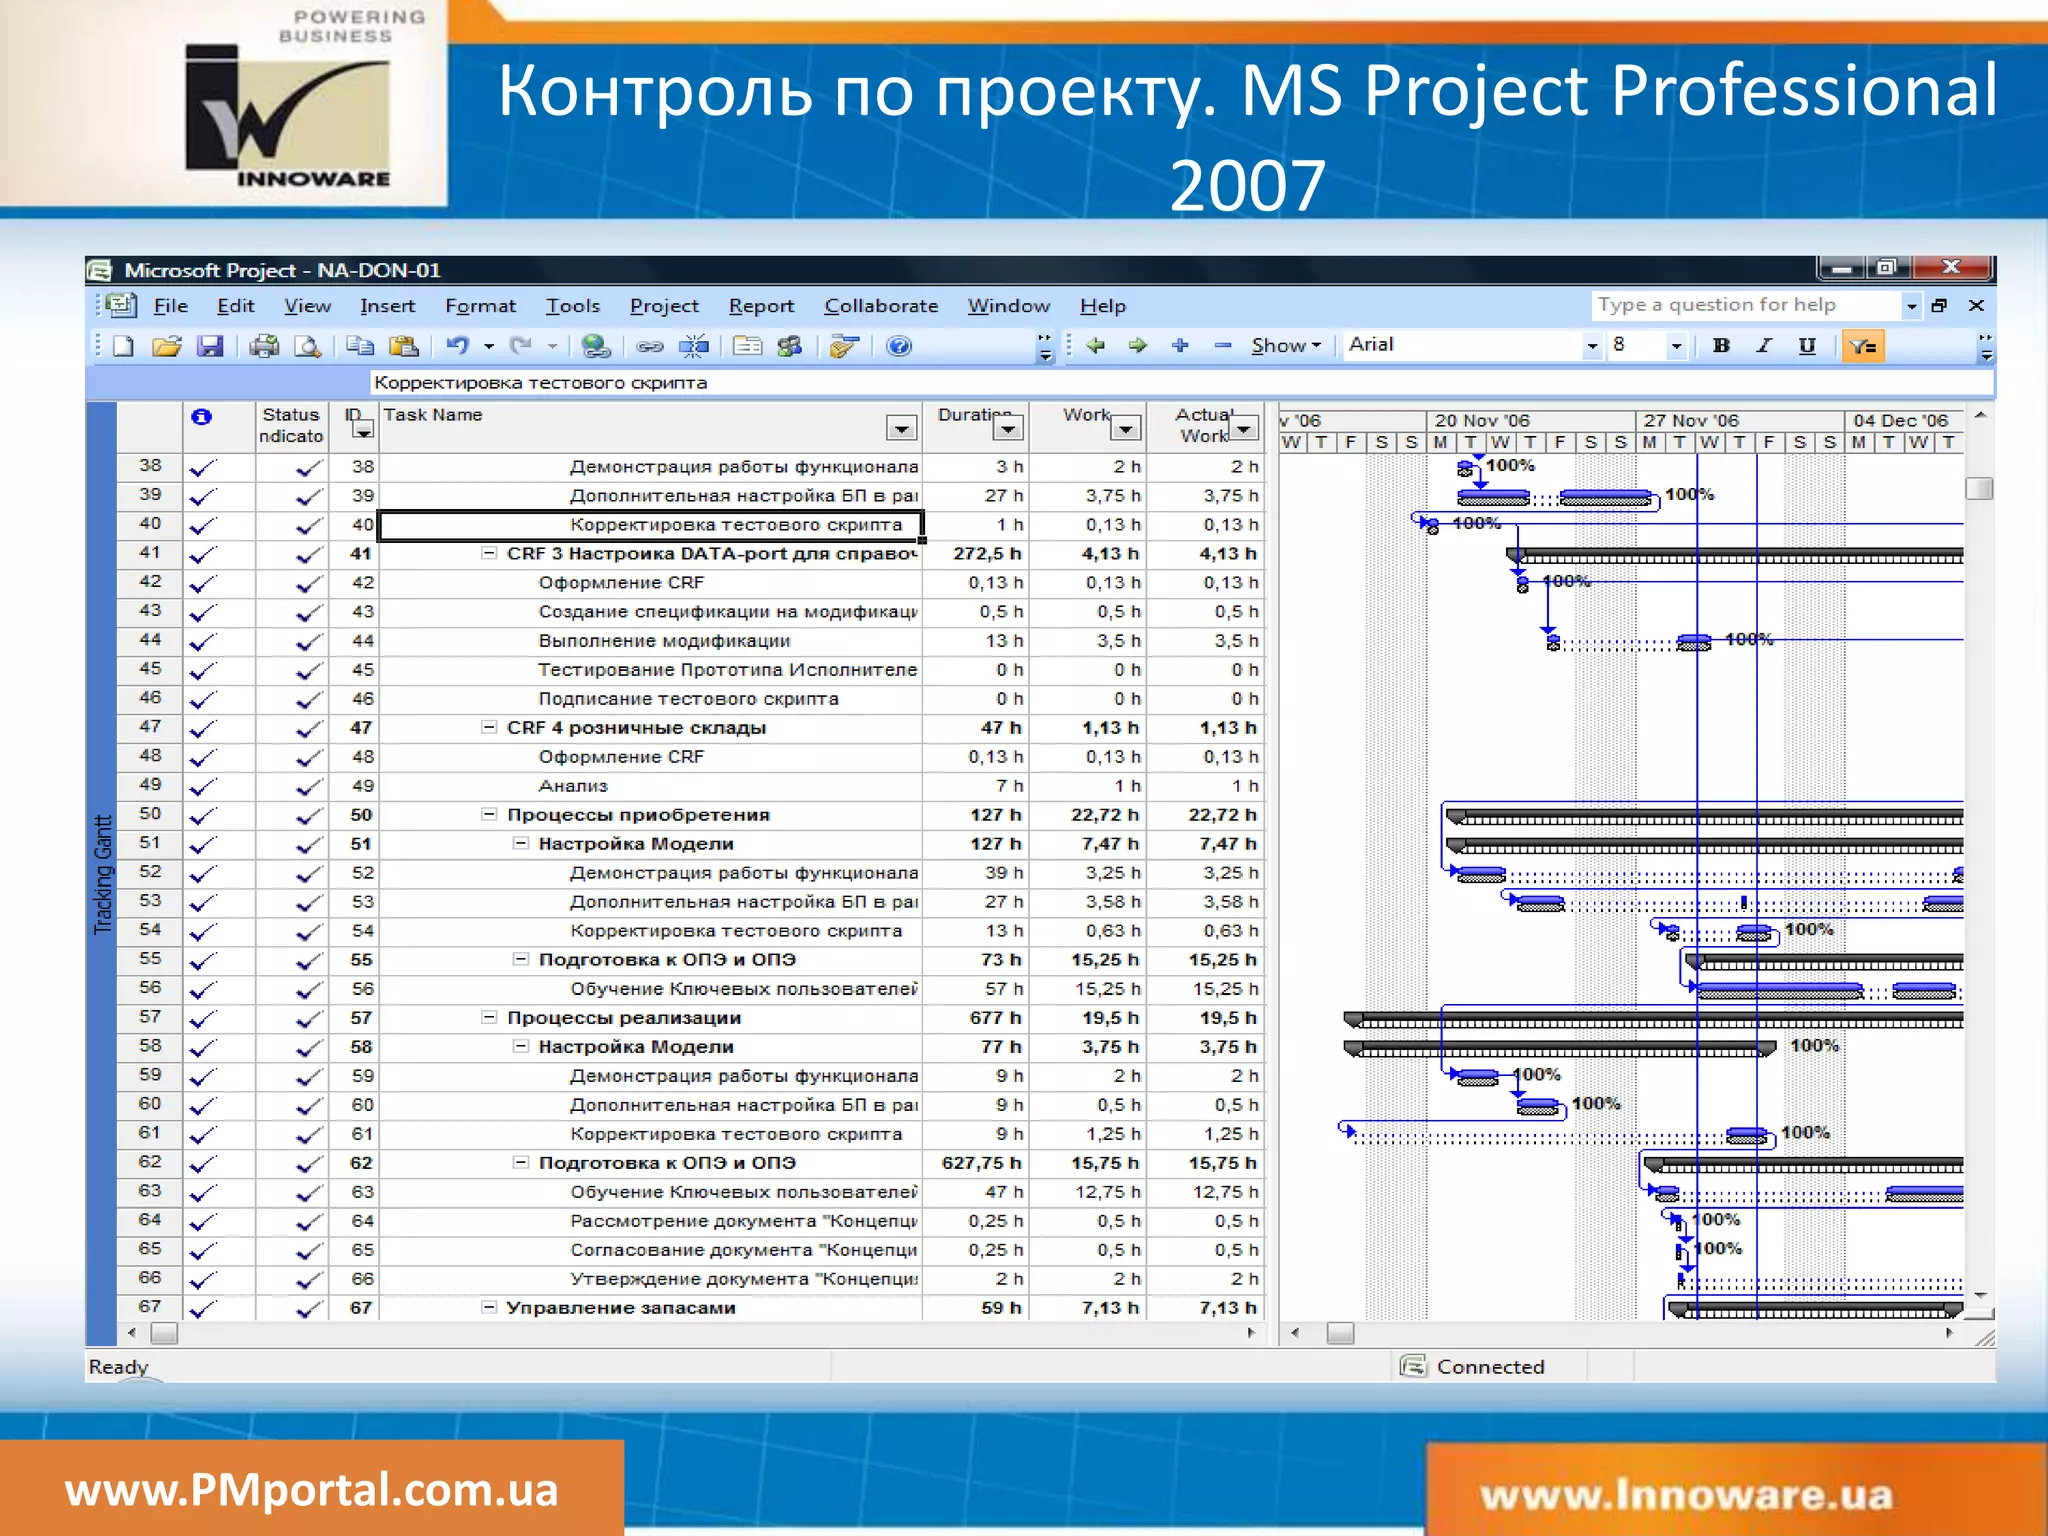Show subtasks with blue plus
The width and height of the screenshot is (2048, 1536).
1180,345
